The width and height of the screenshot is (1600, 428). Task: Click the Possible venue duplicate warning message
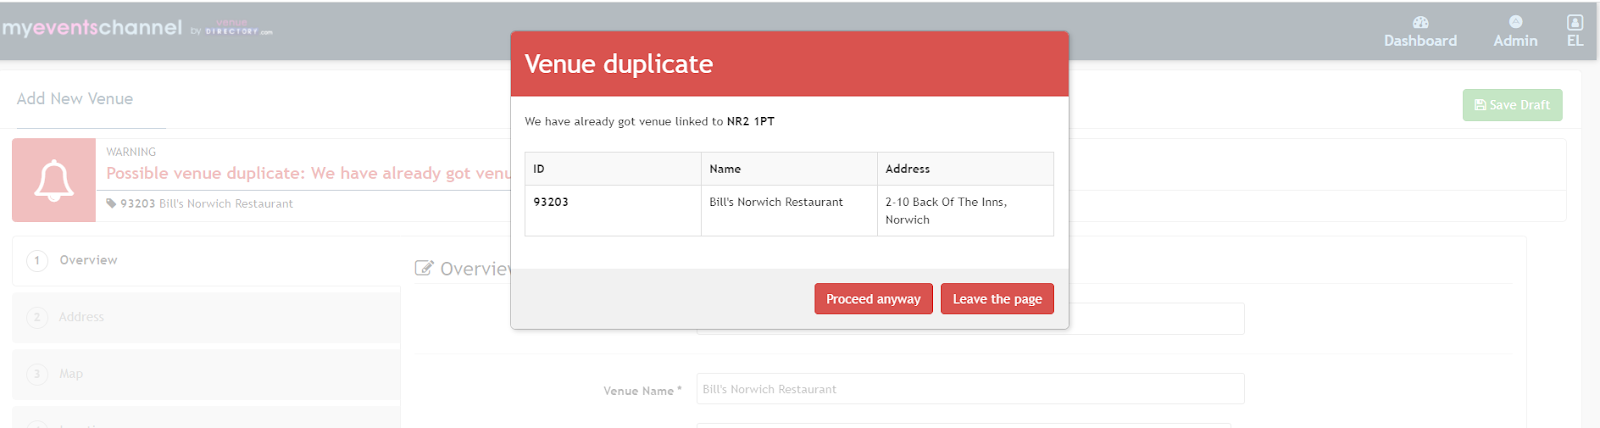click(309, 173)
